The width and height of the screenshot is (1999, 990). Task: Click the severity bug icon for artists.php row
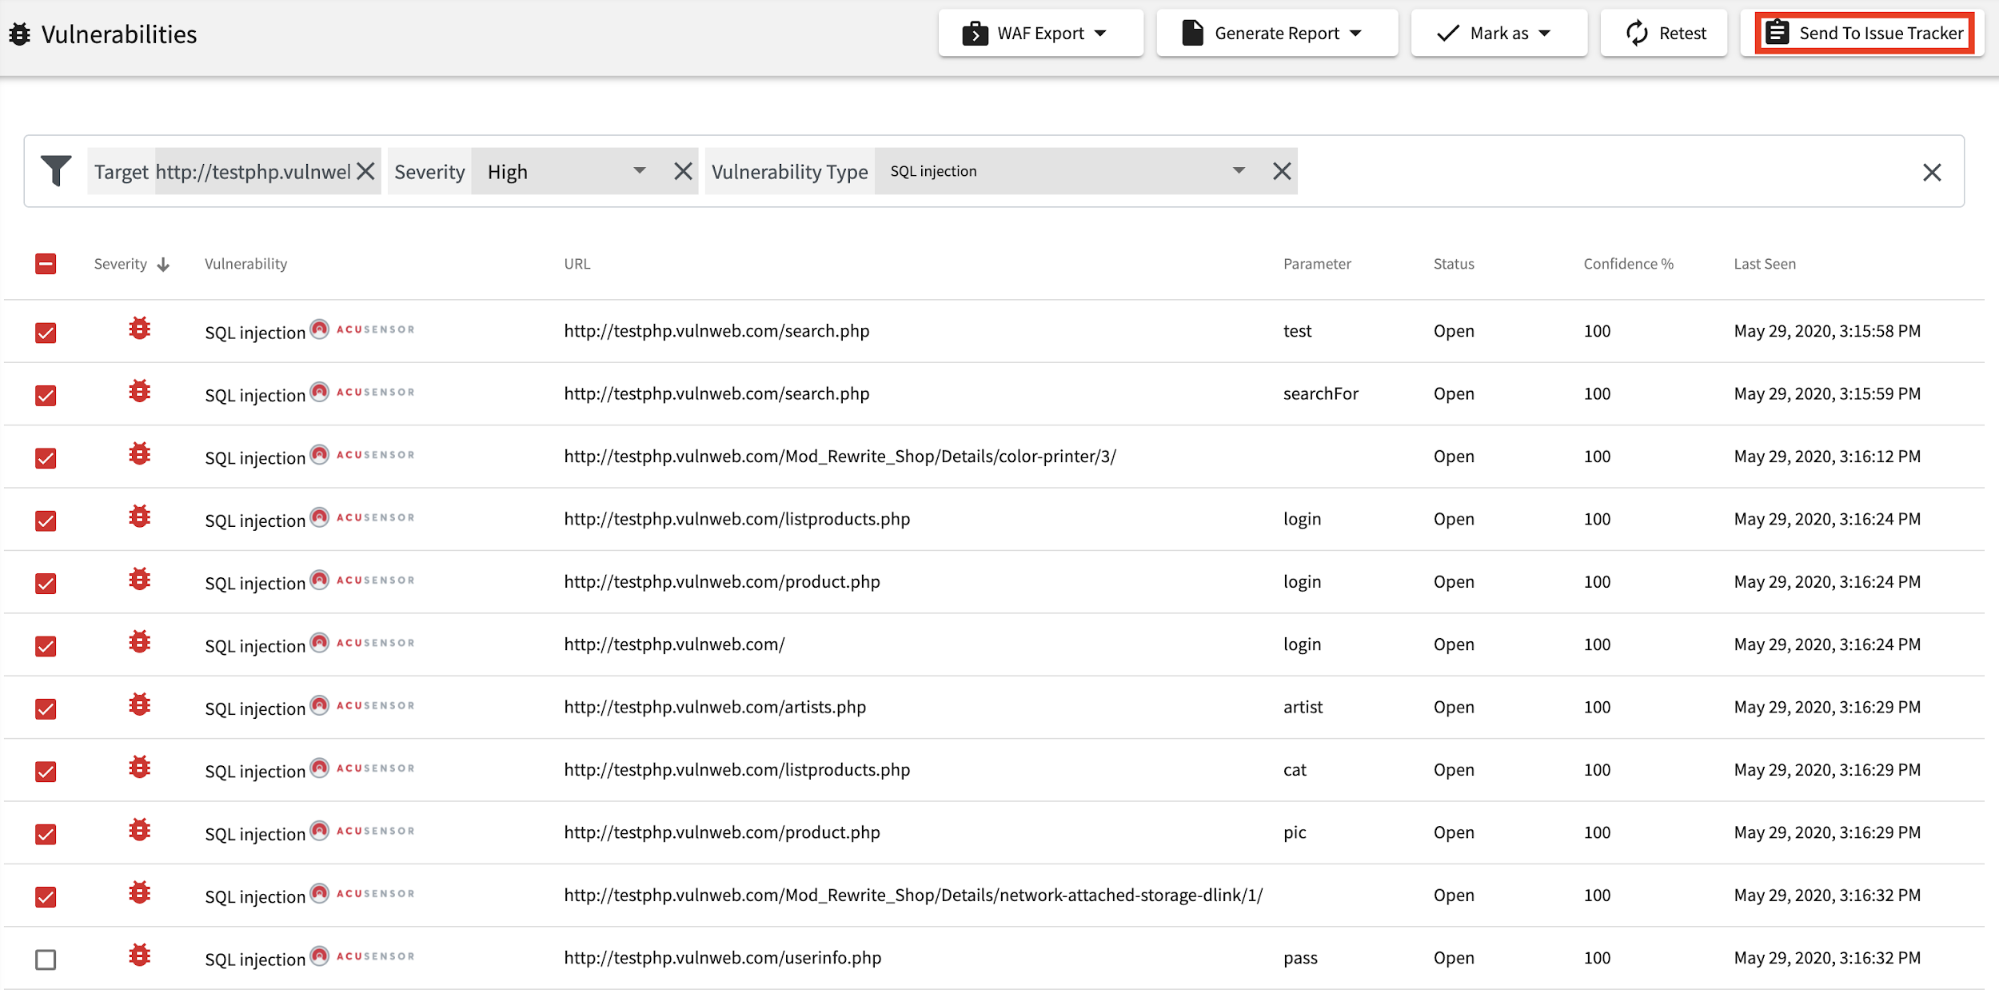140,705
